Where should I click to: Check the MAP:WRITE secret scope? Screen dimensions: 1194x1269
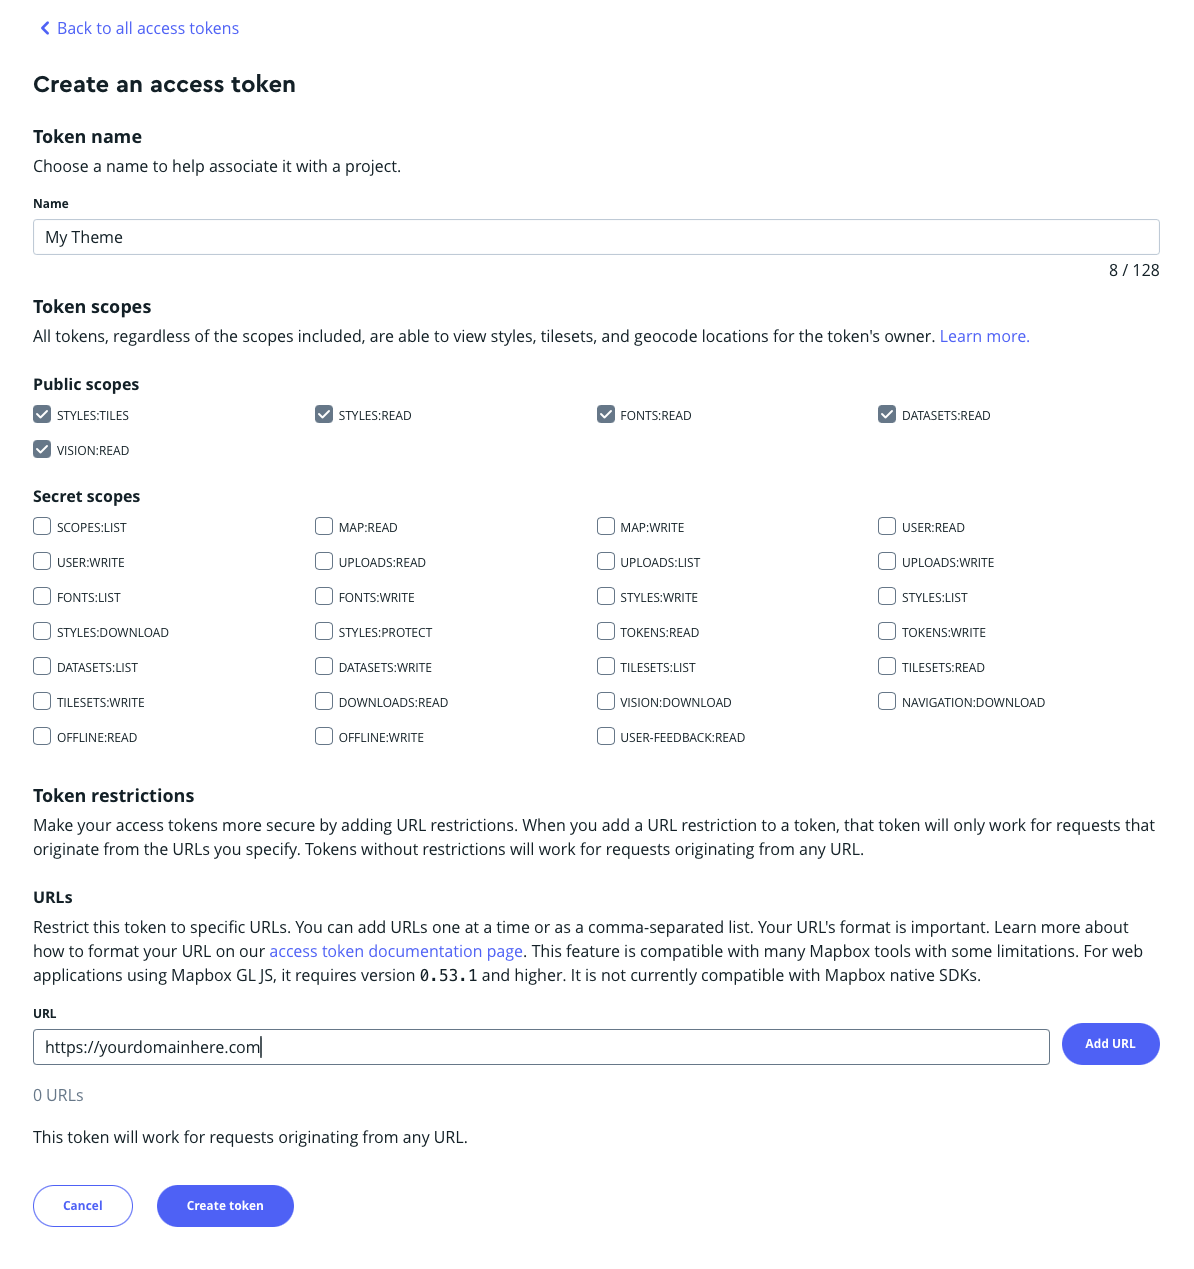(606, 526)
